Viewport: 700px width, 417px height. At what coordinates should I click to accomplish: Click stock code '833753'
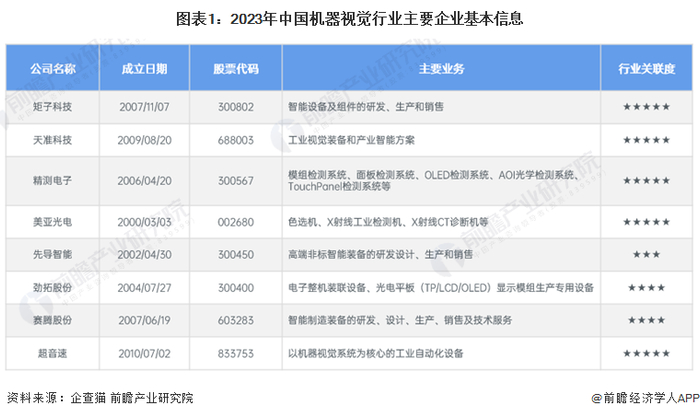[x=236, y=354]
